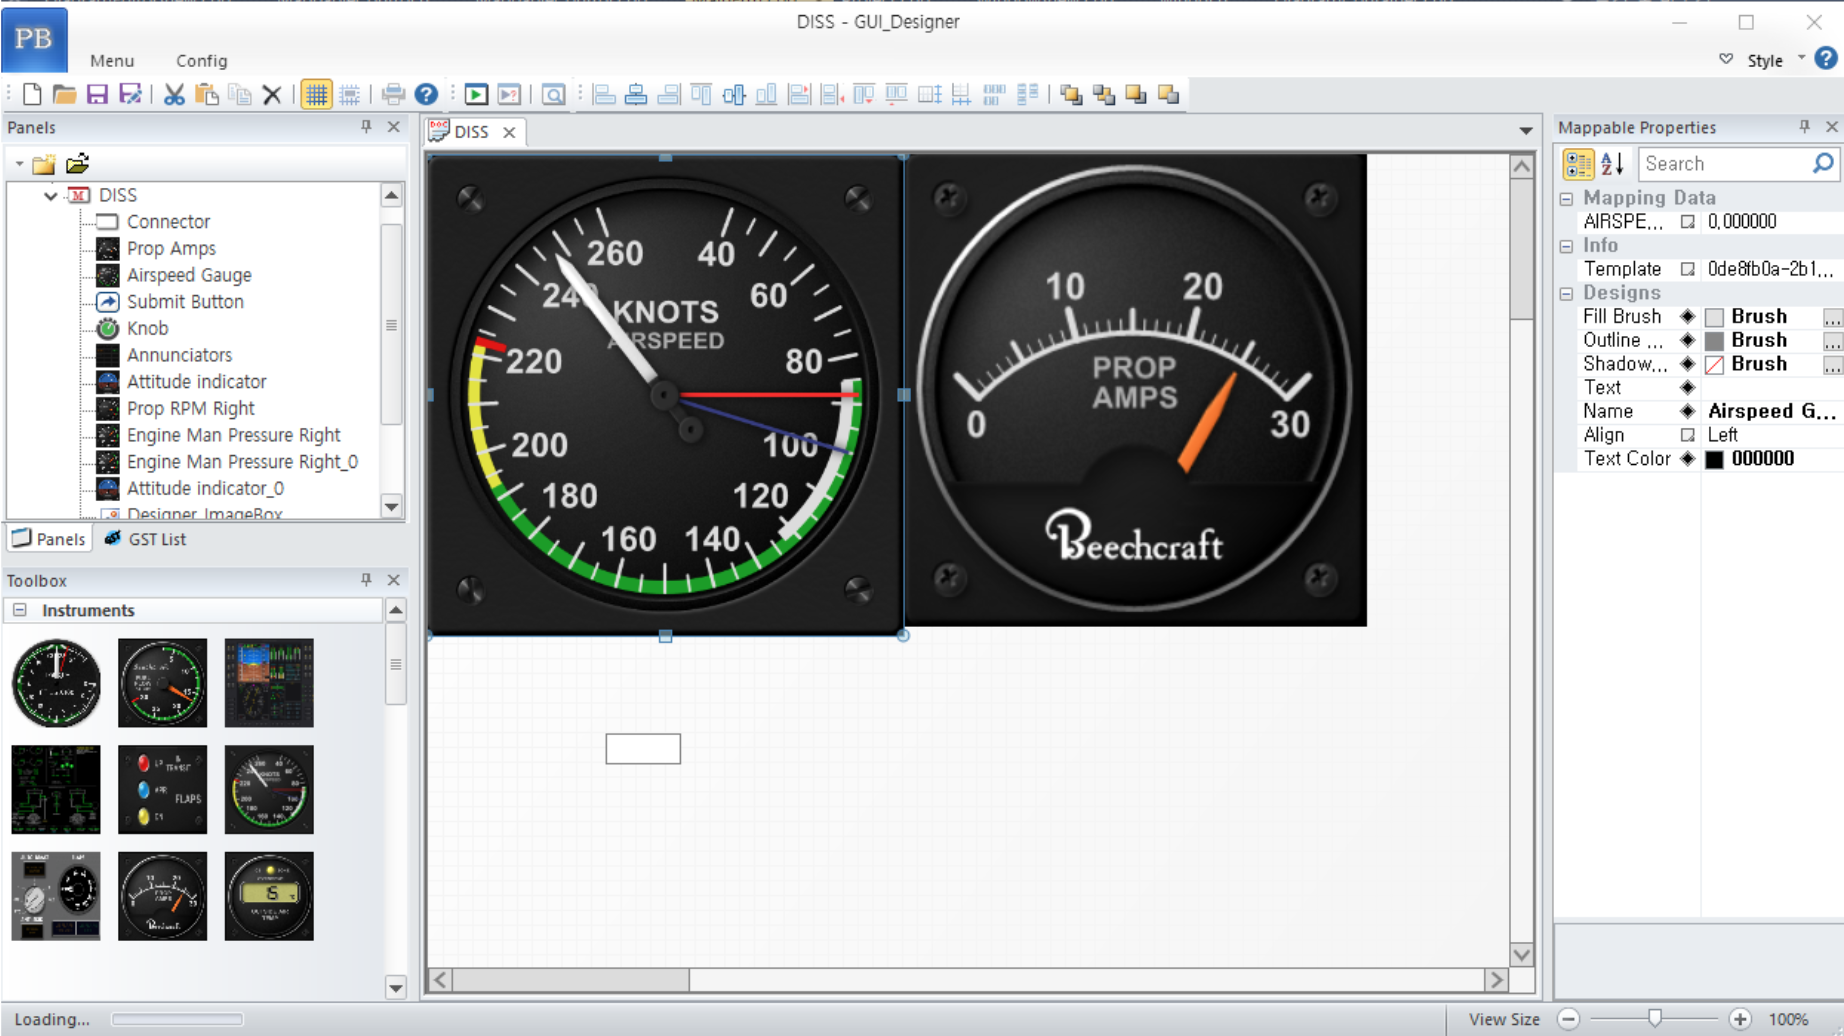Create a new file from toolbar

[32, 94]
